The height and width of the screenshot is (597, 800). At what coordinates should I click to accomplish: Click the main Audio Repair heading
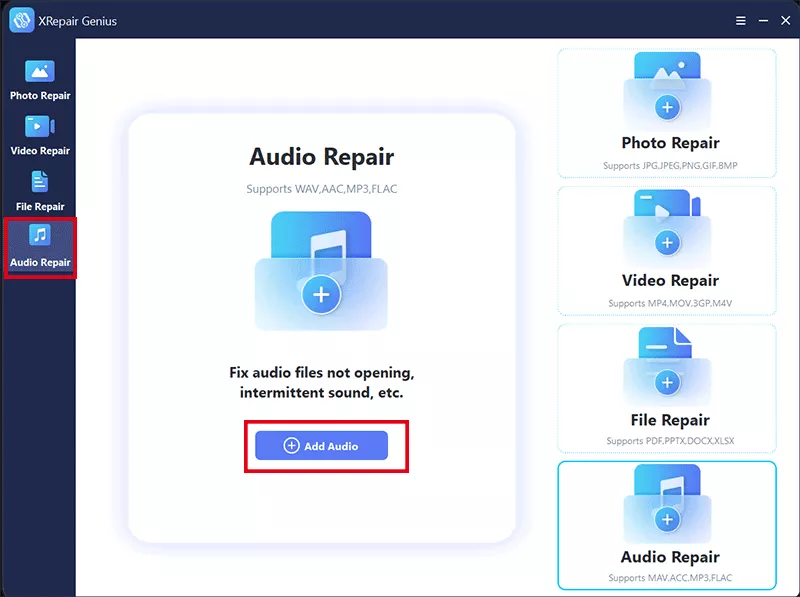click(x=321, y=157)
